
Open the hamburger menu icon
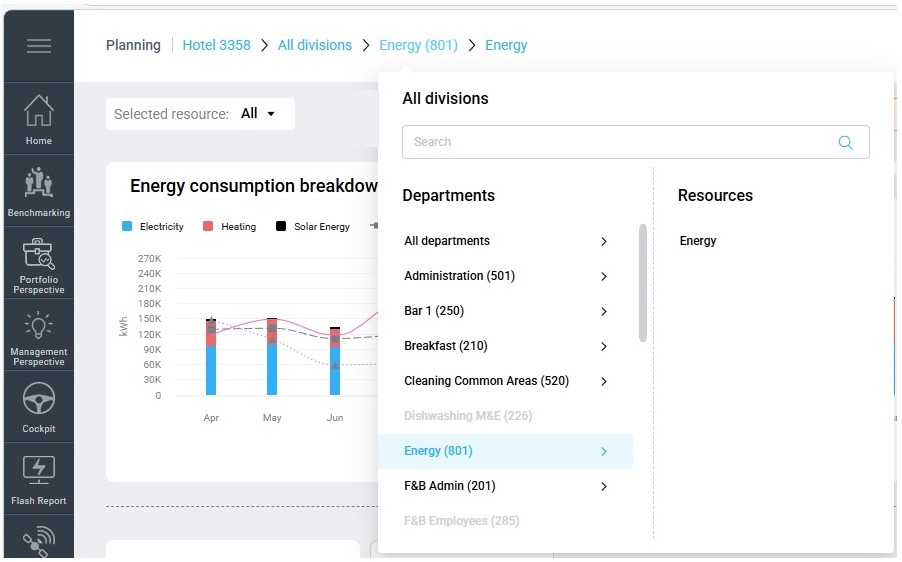click(x=38, y=46)
